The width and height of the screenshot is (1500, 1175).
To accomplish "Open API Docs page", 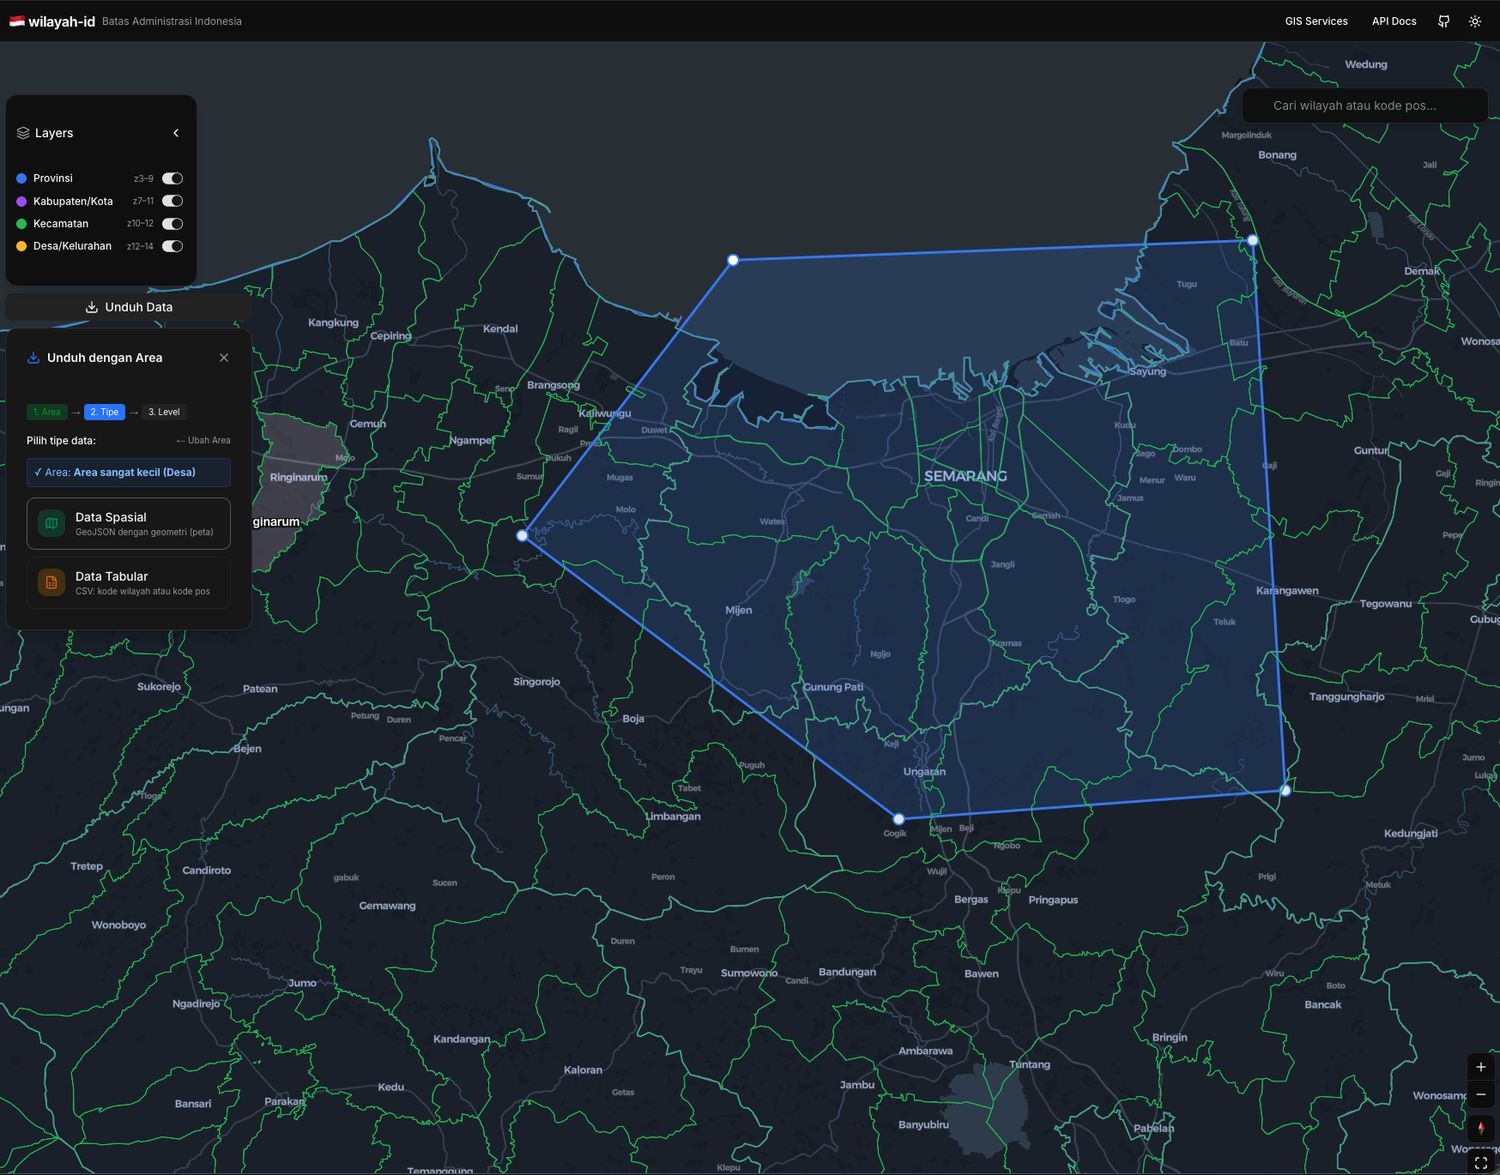I will tap(1394, 21).
